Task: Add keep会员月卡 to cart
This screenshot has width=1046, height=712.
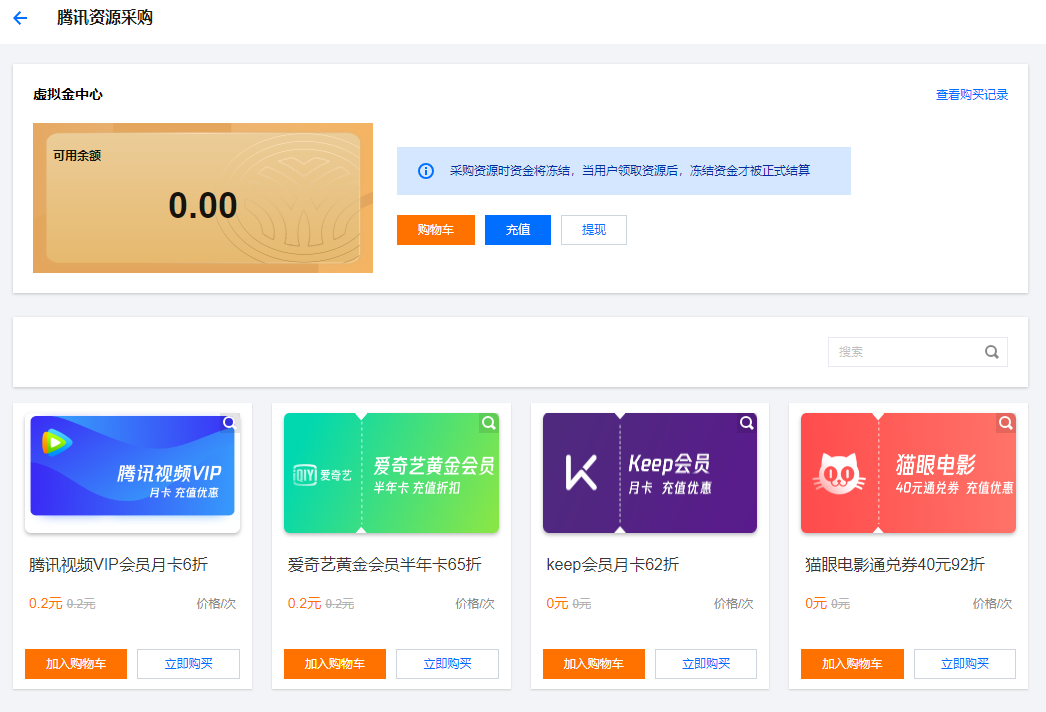Action: [594, 664]
